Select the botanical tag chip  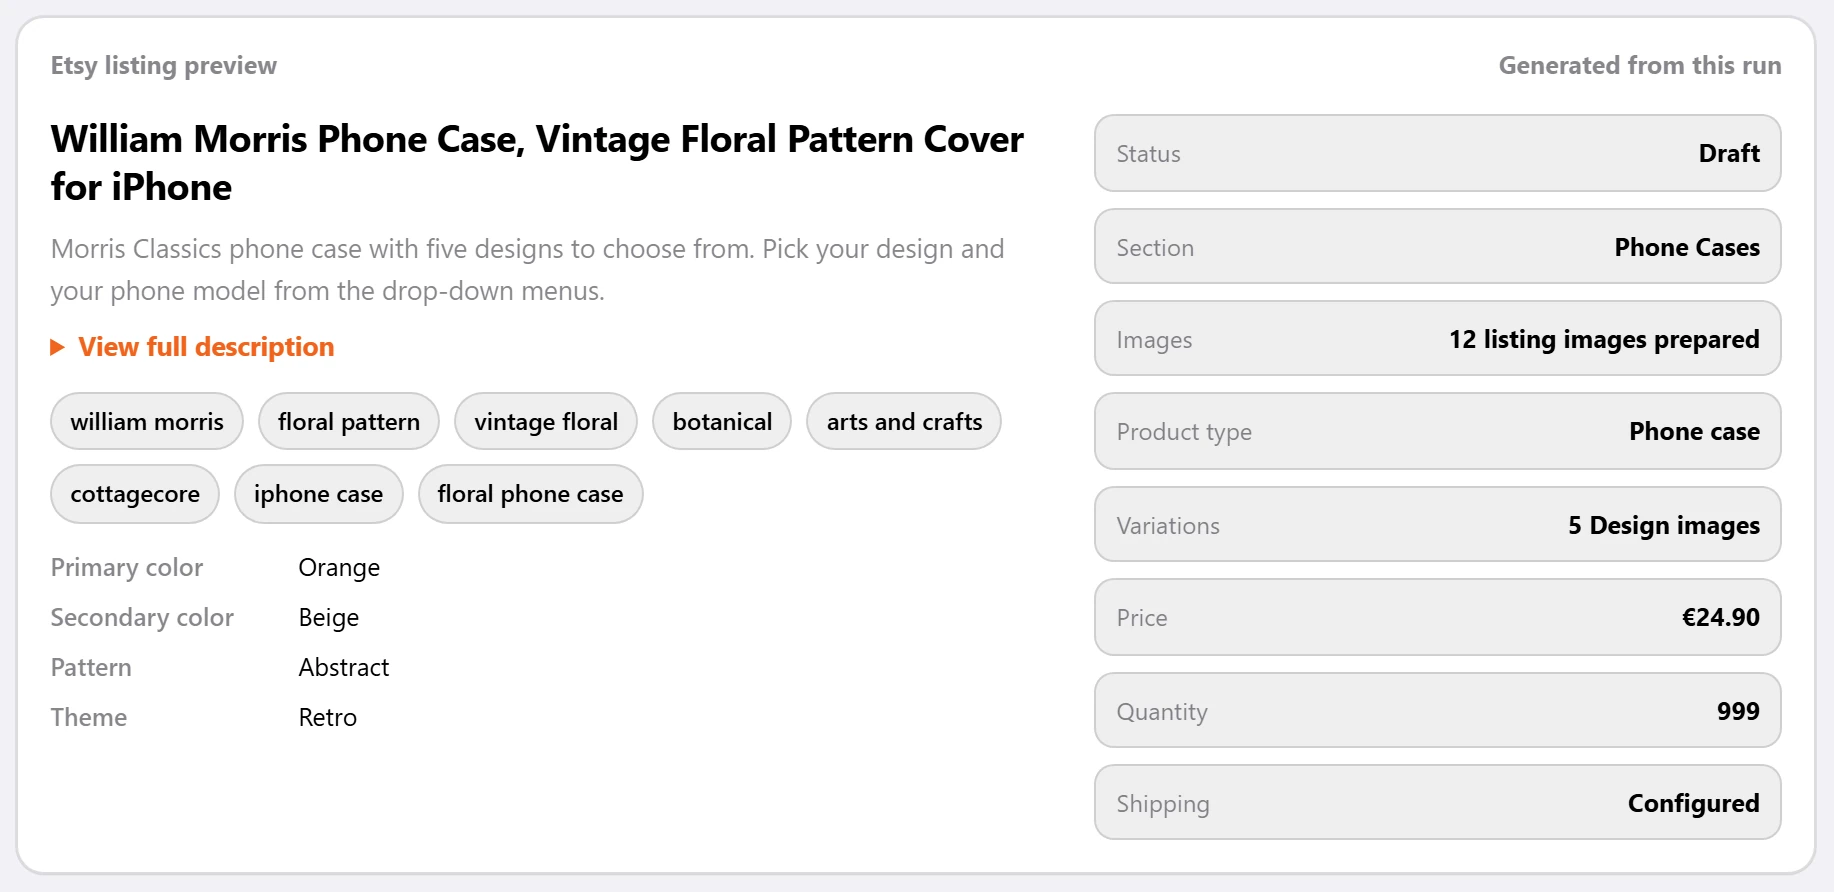point(722,421)
